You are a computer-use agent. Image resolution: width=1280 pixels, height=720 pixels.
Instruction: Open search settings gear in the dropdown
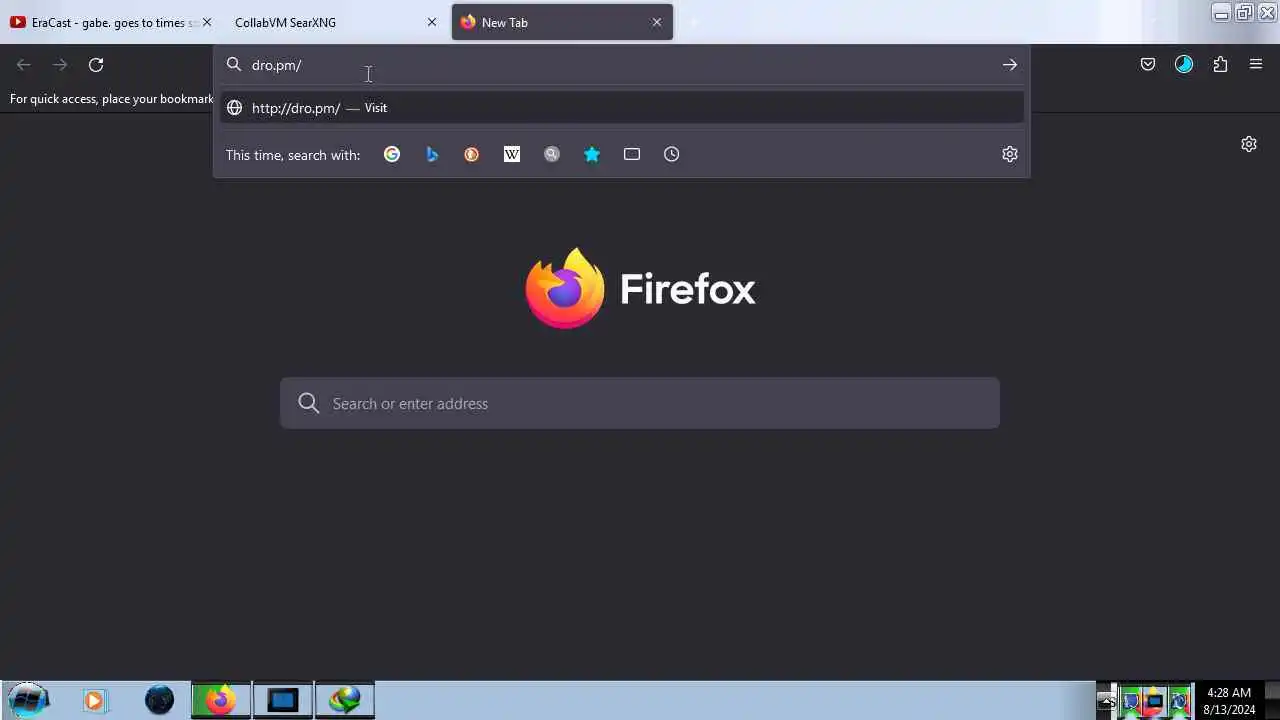(x=1010, y=154)
